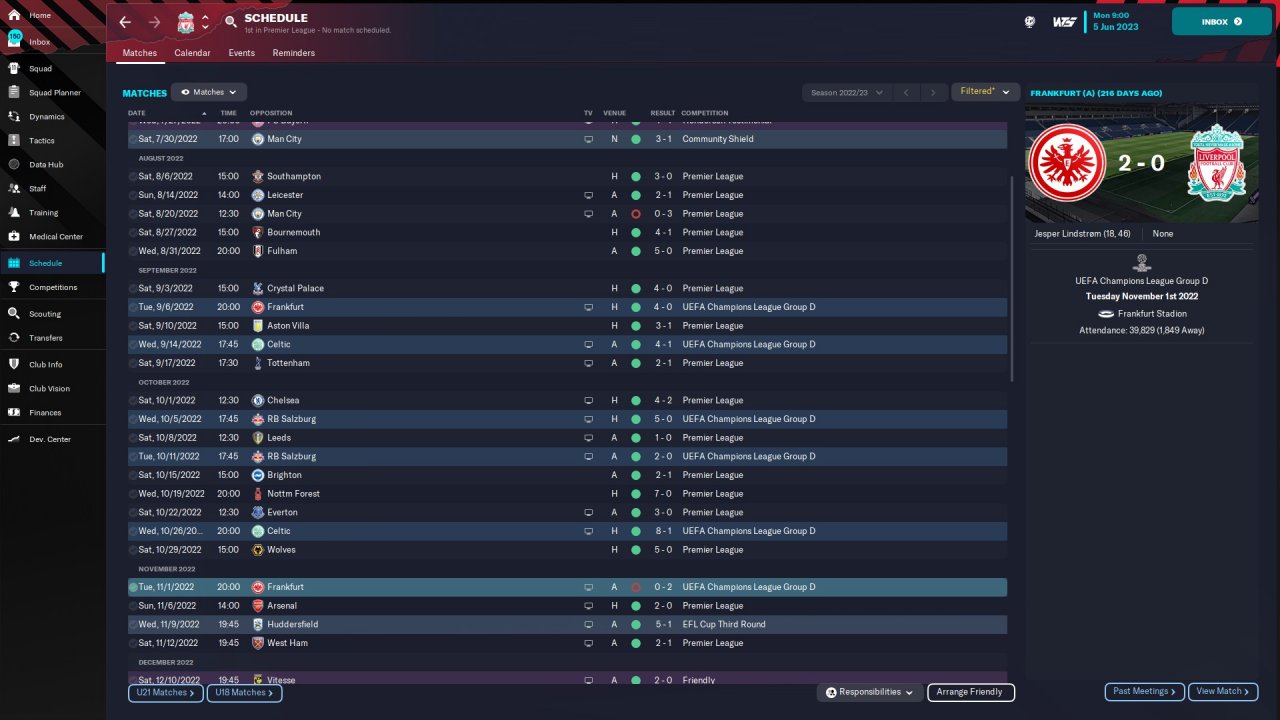Expand the Matches view dropdown
The image size is (1280, 720).
[209, 92]
